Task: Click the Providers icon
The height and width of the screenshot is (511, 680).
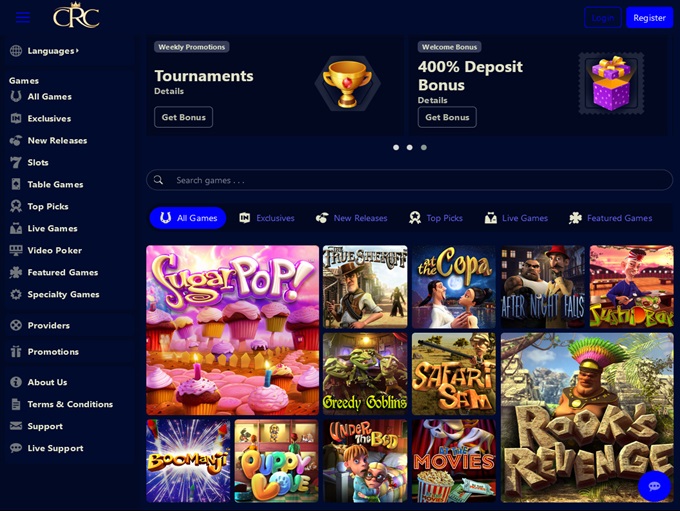Action: click(x=16, y=325)
